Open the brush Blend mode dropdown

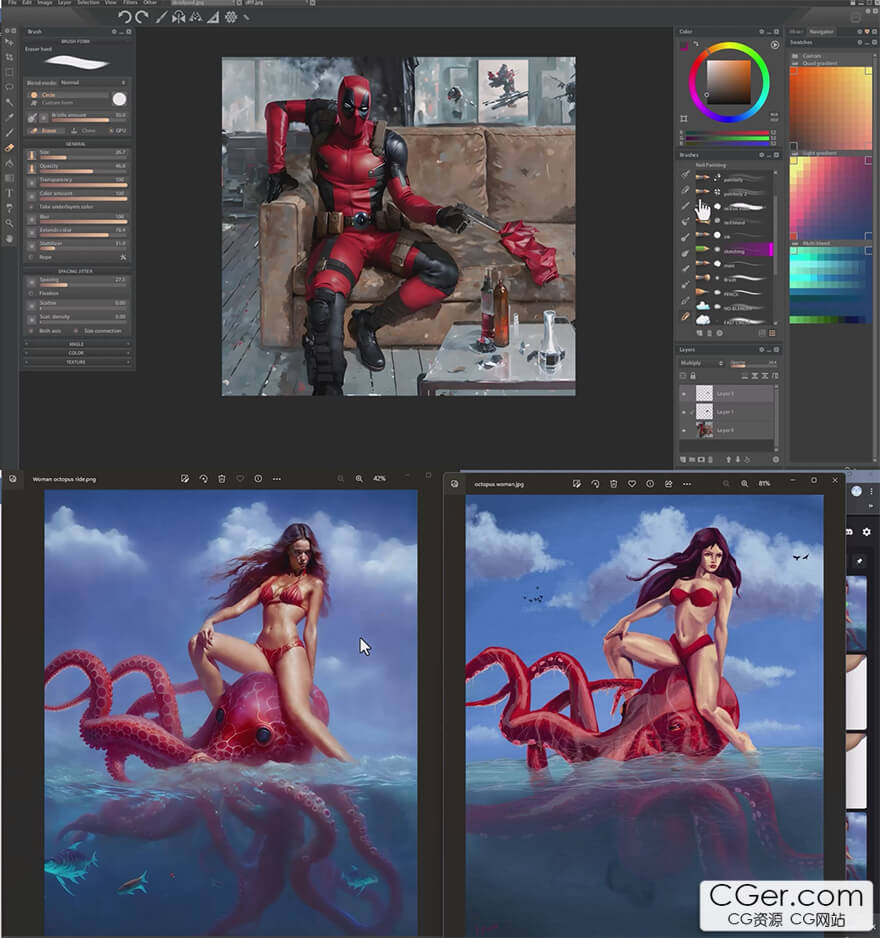pyautogui.click(x=93, y=83)
